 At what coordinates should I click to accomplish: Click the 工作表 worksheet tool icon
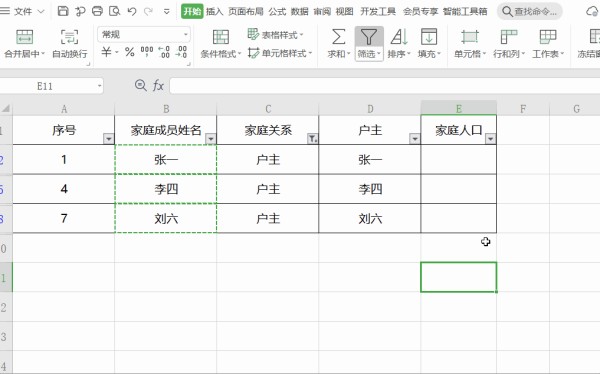[x=548, y=37]
